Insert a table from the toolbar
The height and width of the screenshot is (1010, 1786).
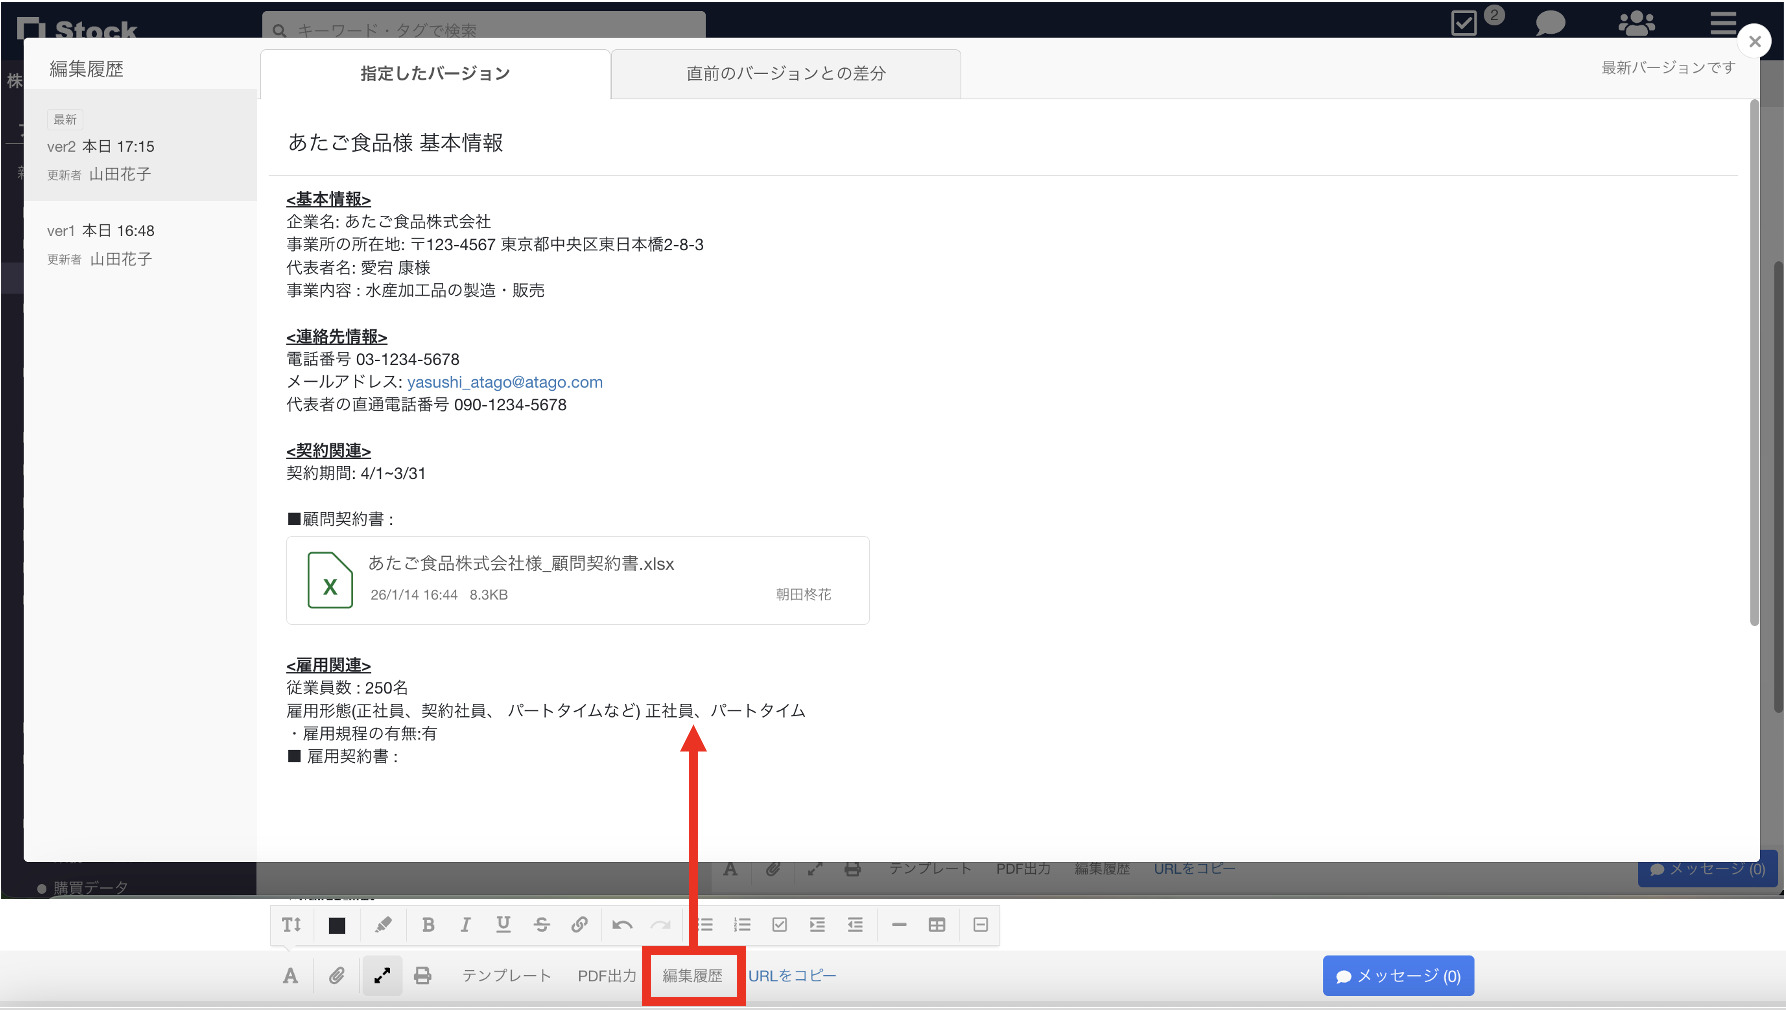[937, 925]
